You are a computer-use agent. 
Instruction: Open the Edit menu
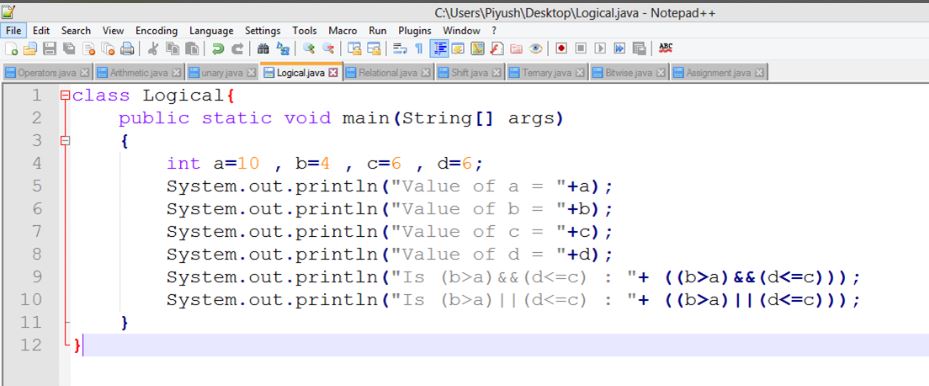[41, 30]
